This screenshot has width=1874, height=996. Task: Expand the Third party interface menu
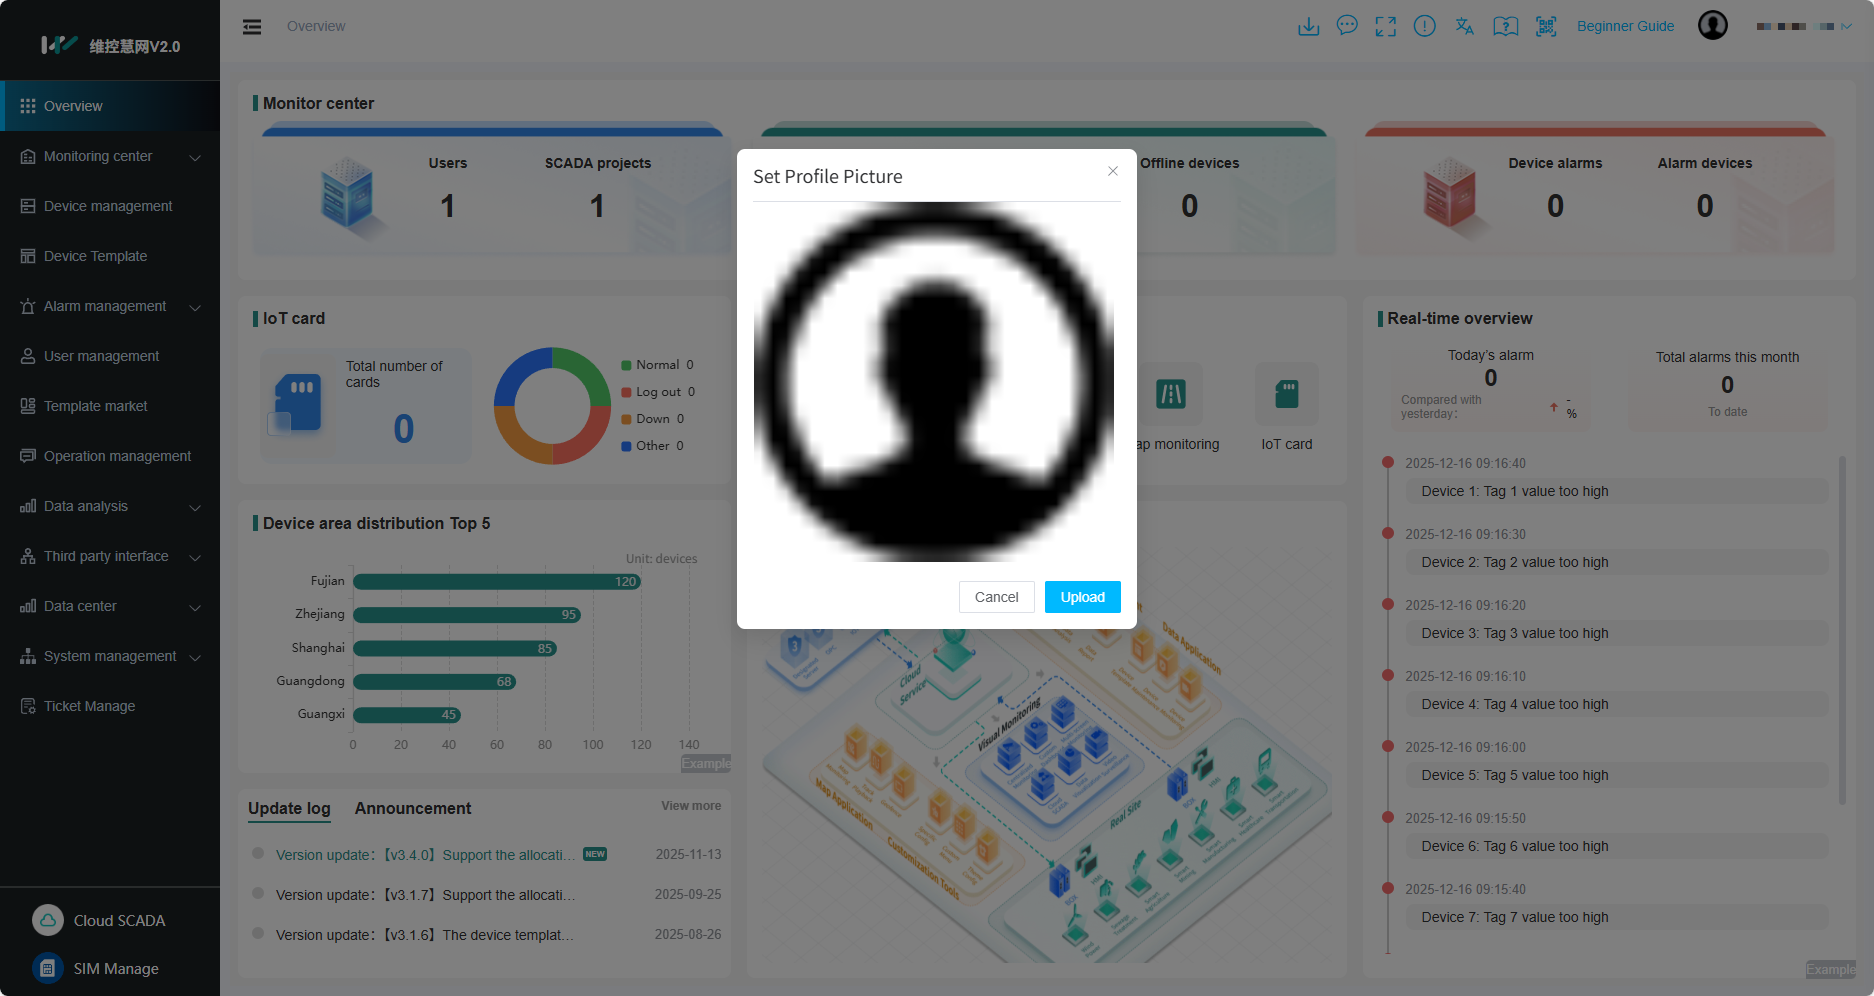(110, 556)
